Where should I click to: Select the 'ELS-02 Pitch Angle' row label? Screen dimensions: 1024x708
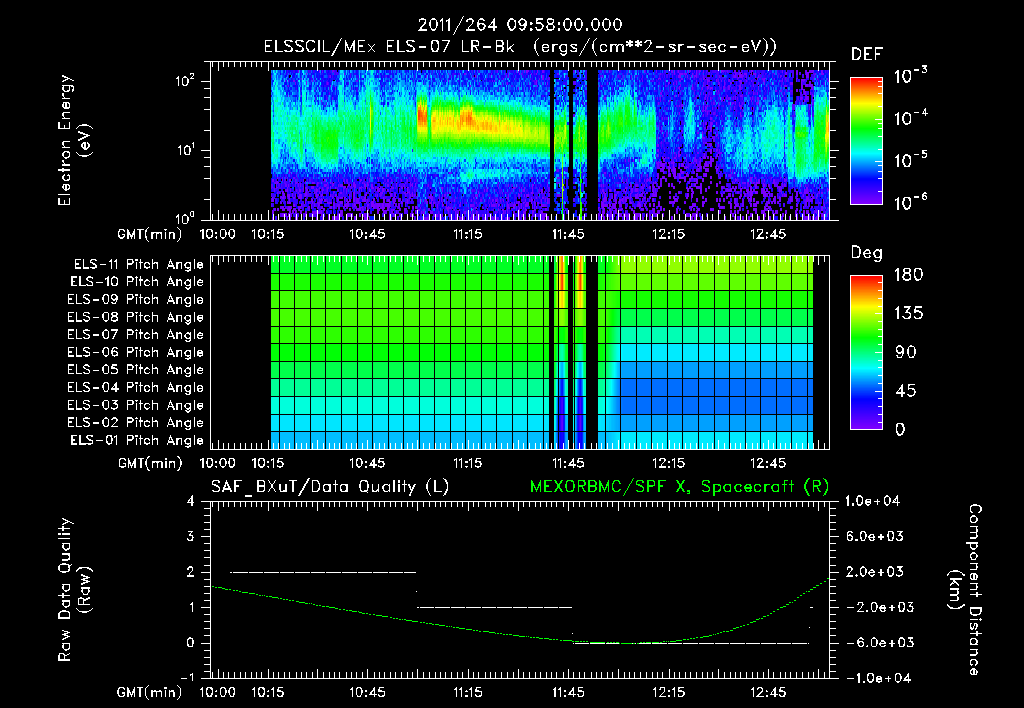coord(136,423)
